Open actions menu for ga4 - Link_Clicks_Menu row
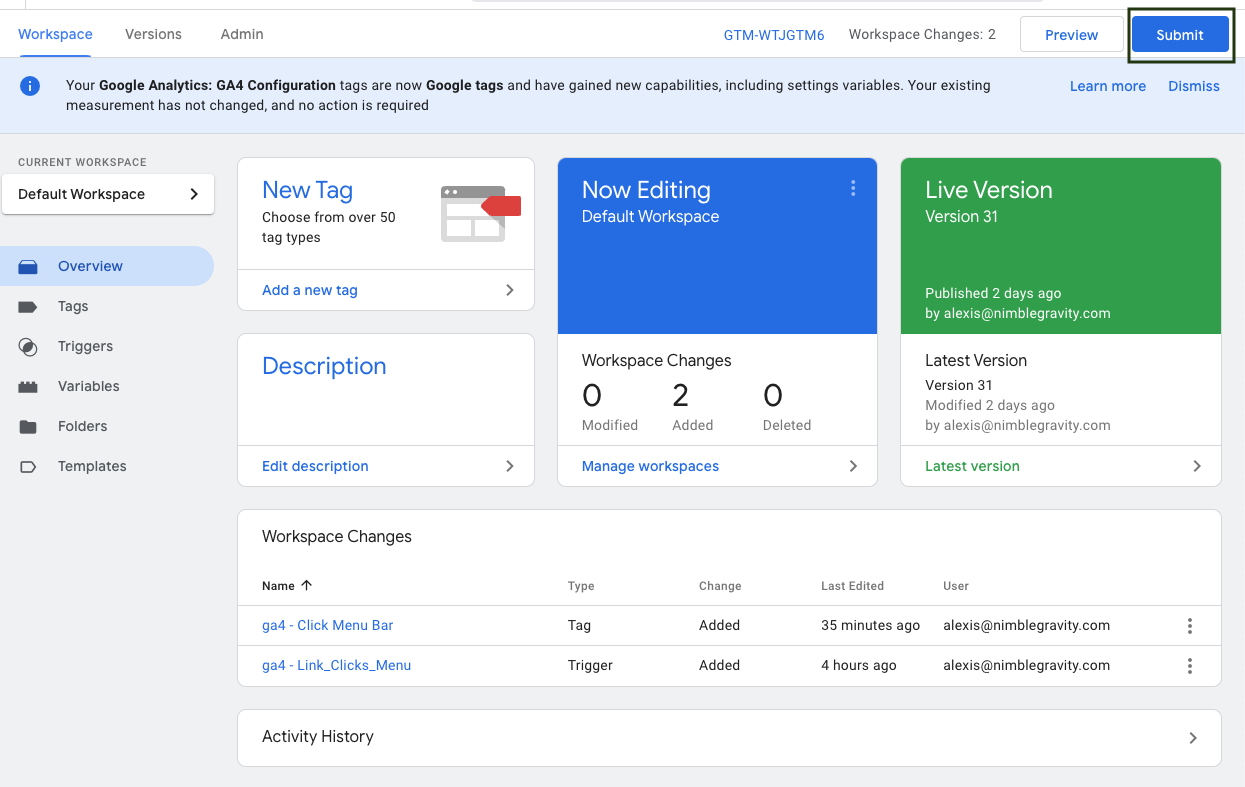 (x=1190, y=666)
